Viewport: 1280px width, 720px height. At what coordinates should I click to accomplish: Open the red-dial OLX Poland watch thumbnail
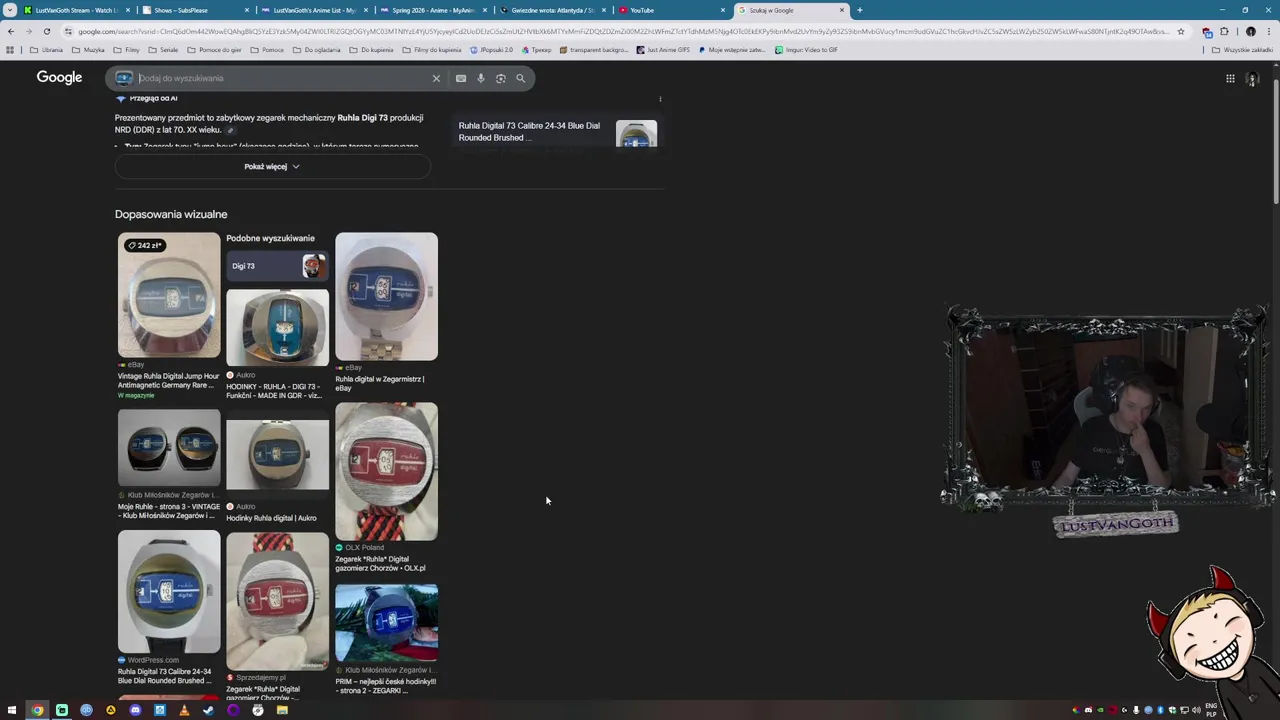pyautogui.click(x=386, y=472)
